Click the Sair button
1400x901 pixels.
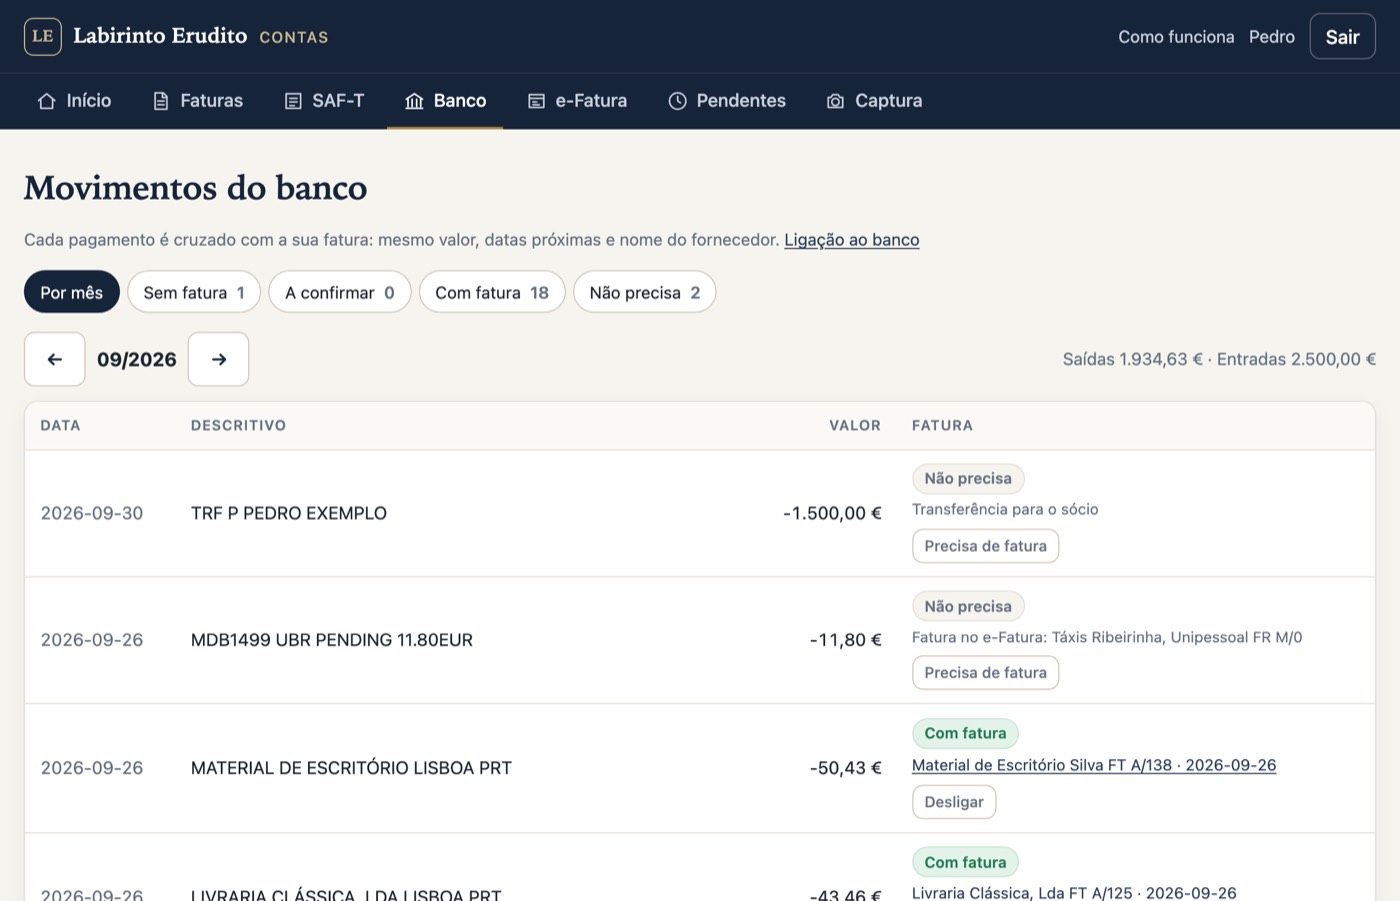tap(1342, 37)
